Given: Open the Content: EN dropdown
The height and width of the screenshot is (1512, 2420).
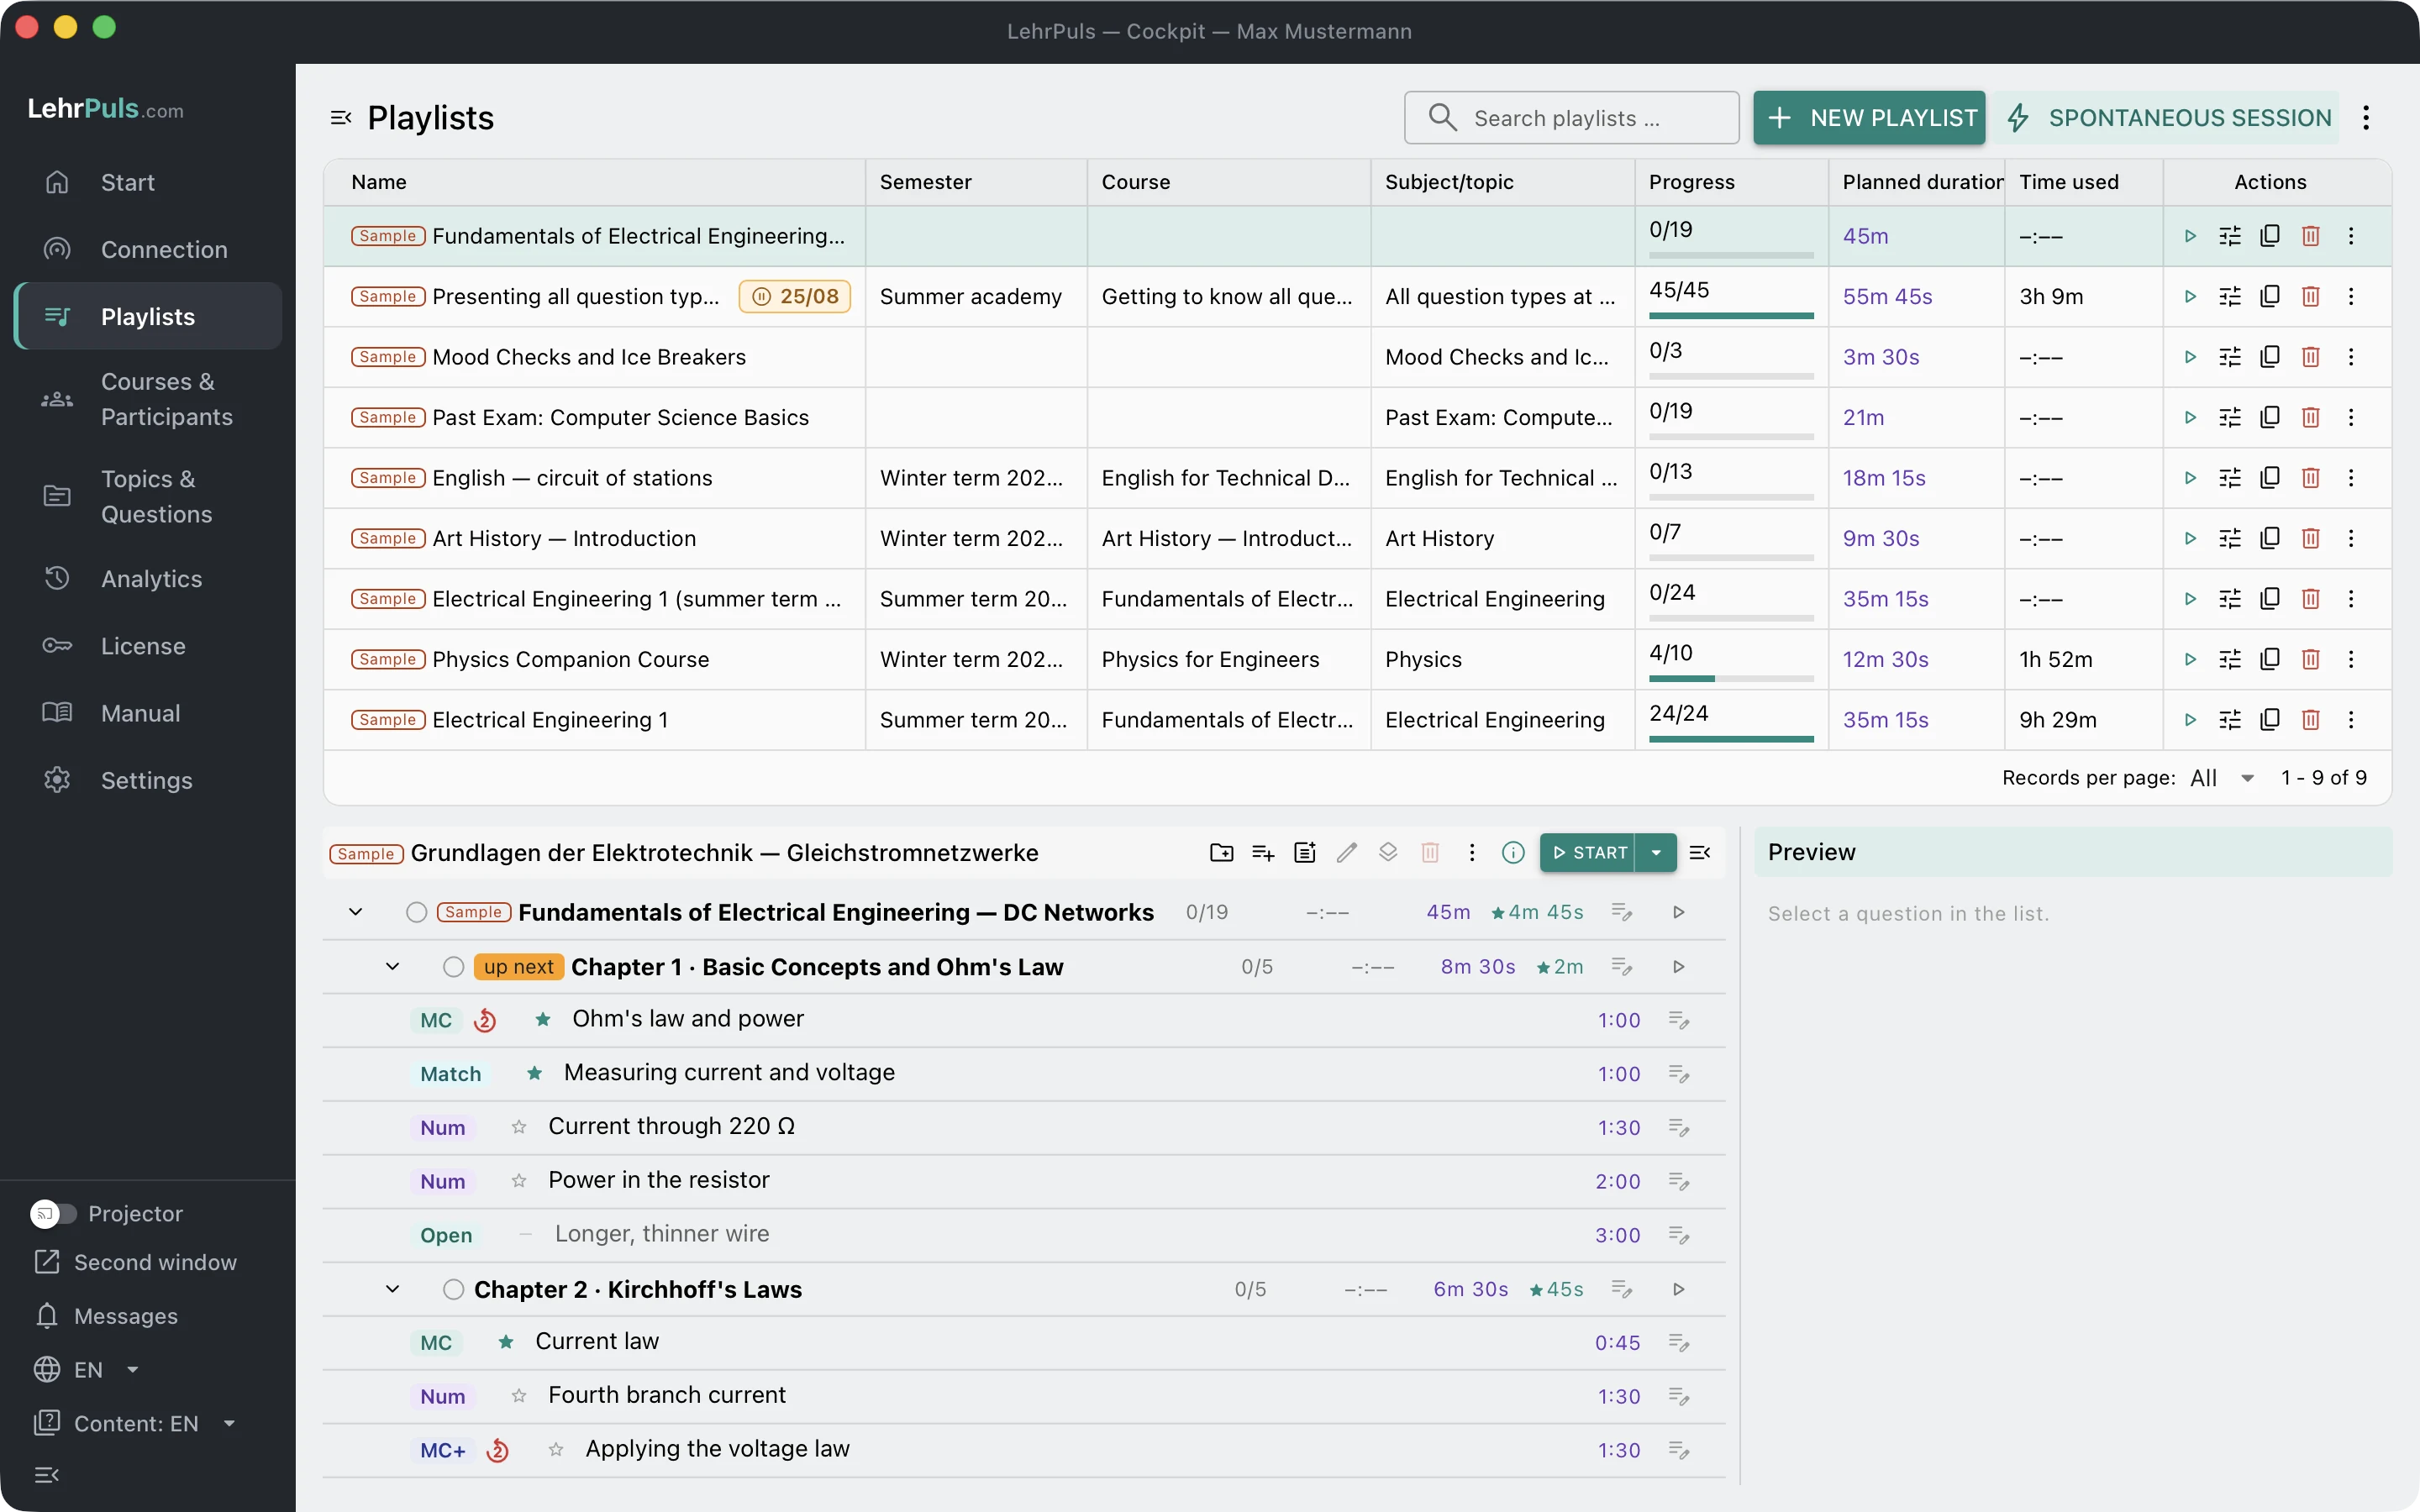Looking at the screenshot, I should (x=136, y=1423).
